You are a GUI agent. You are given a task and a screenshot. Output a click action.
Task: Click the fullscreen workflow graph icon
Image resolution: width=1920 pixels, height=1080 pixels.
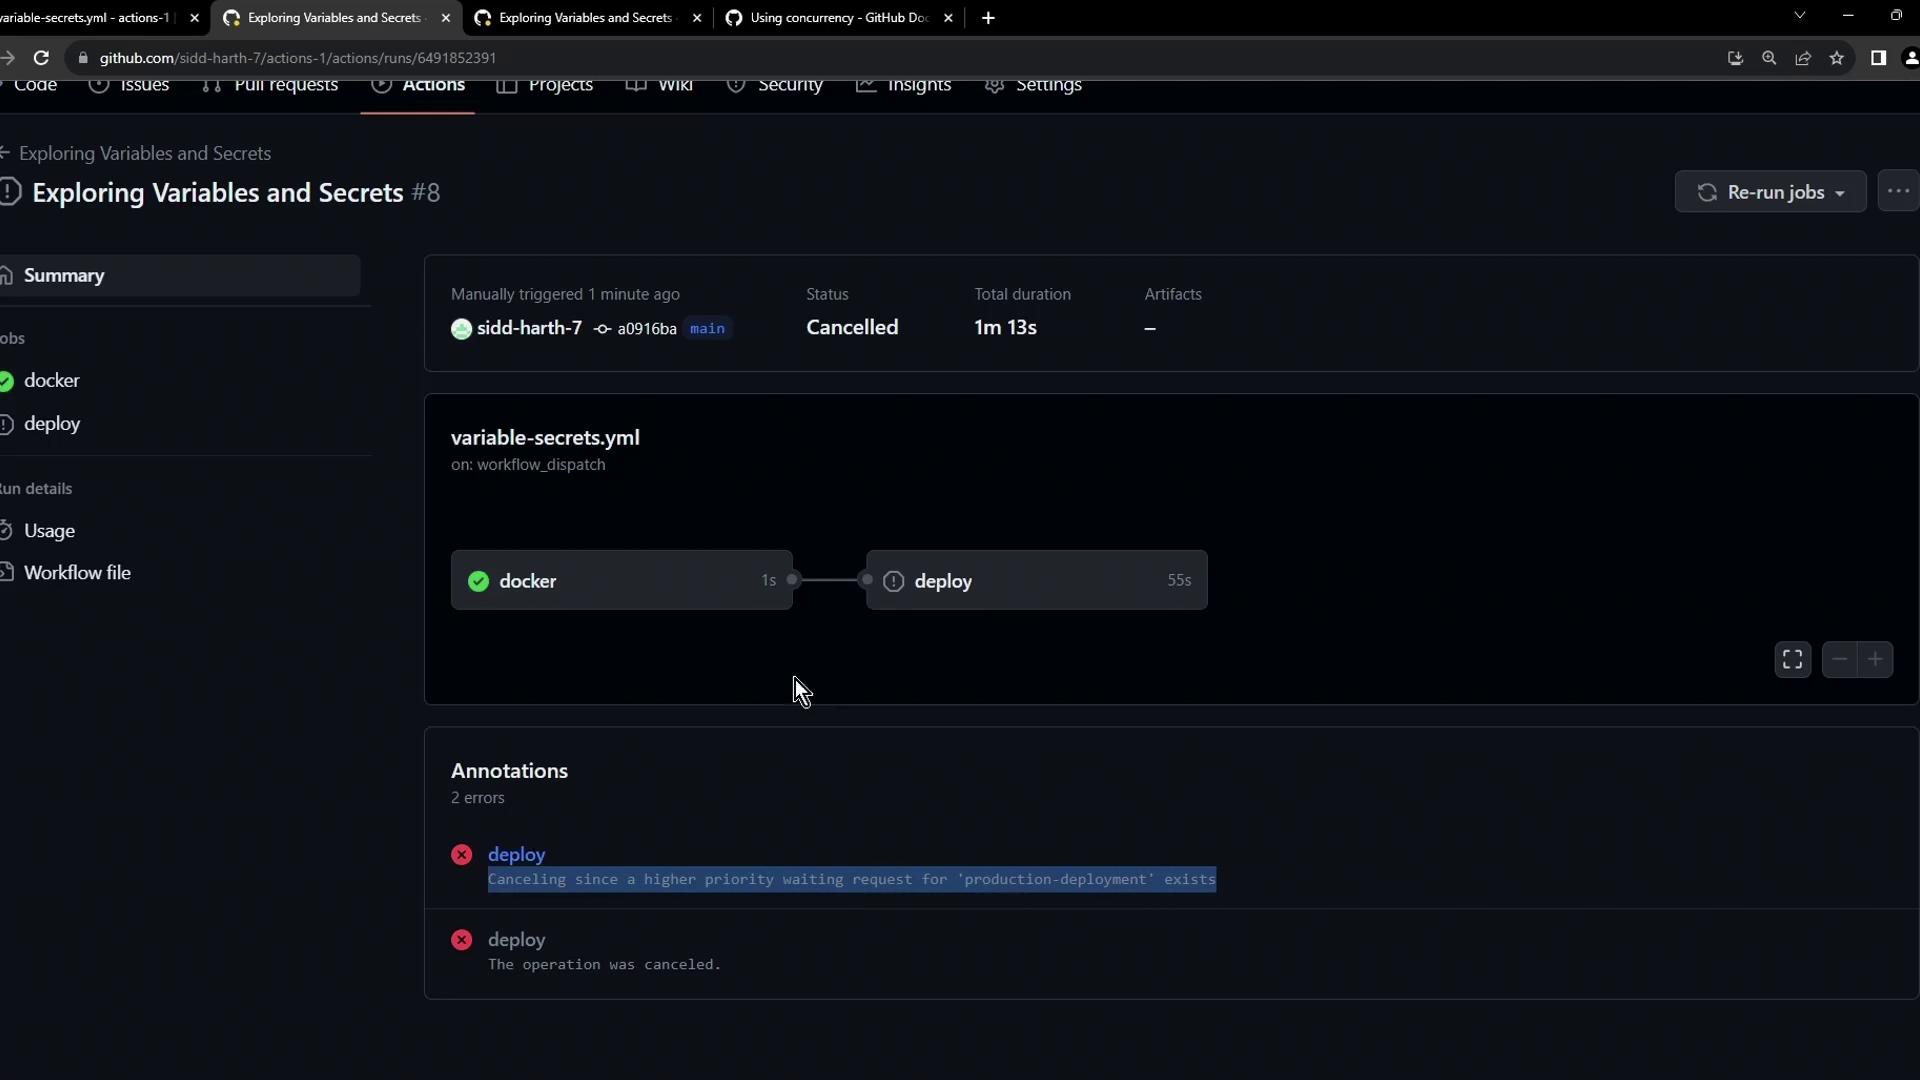coord(1792,660)
